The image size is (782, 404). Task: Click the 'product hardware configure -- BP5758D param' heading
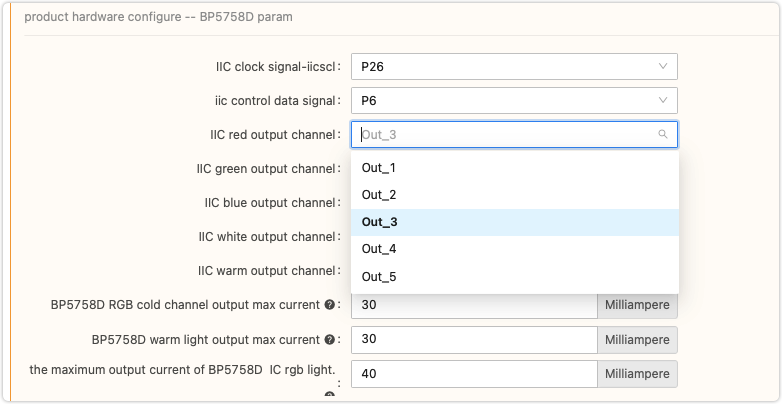[x=159, y=17]
